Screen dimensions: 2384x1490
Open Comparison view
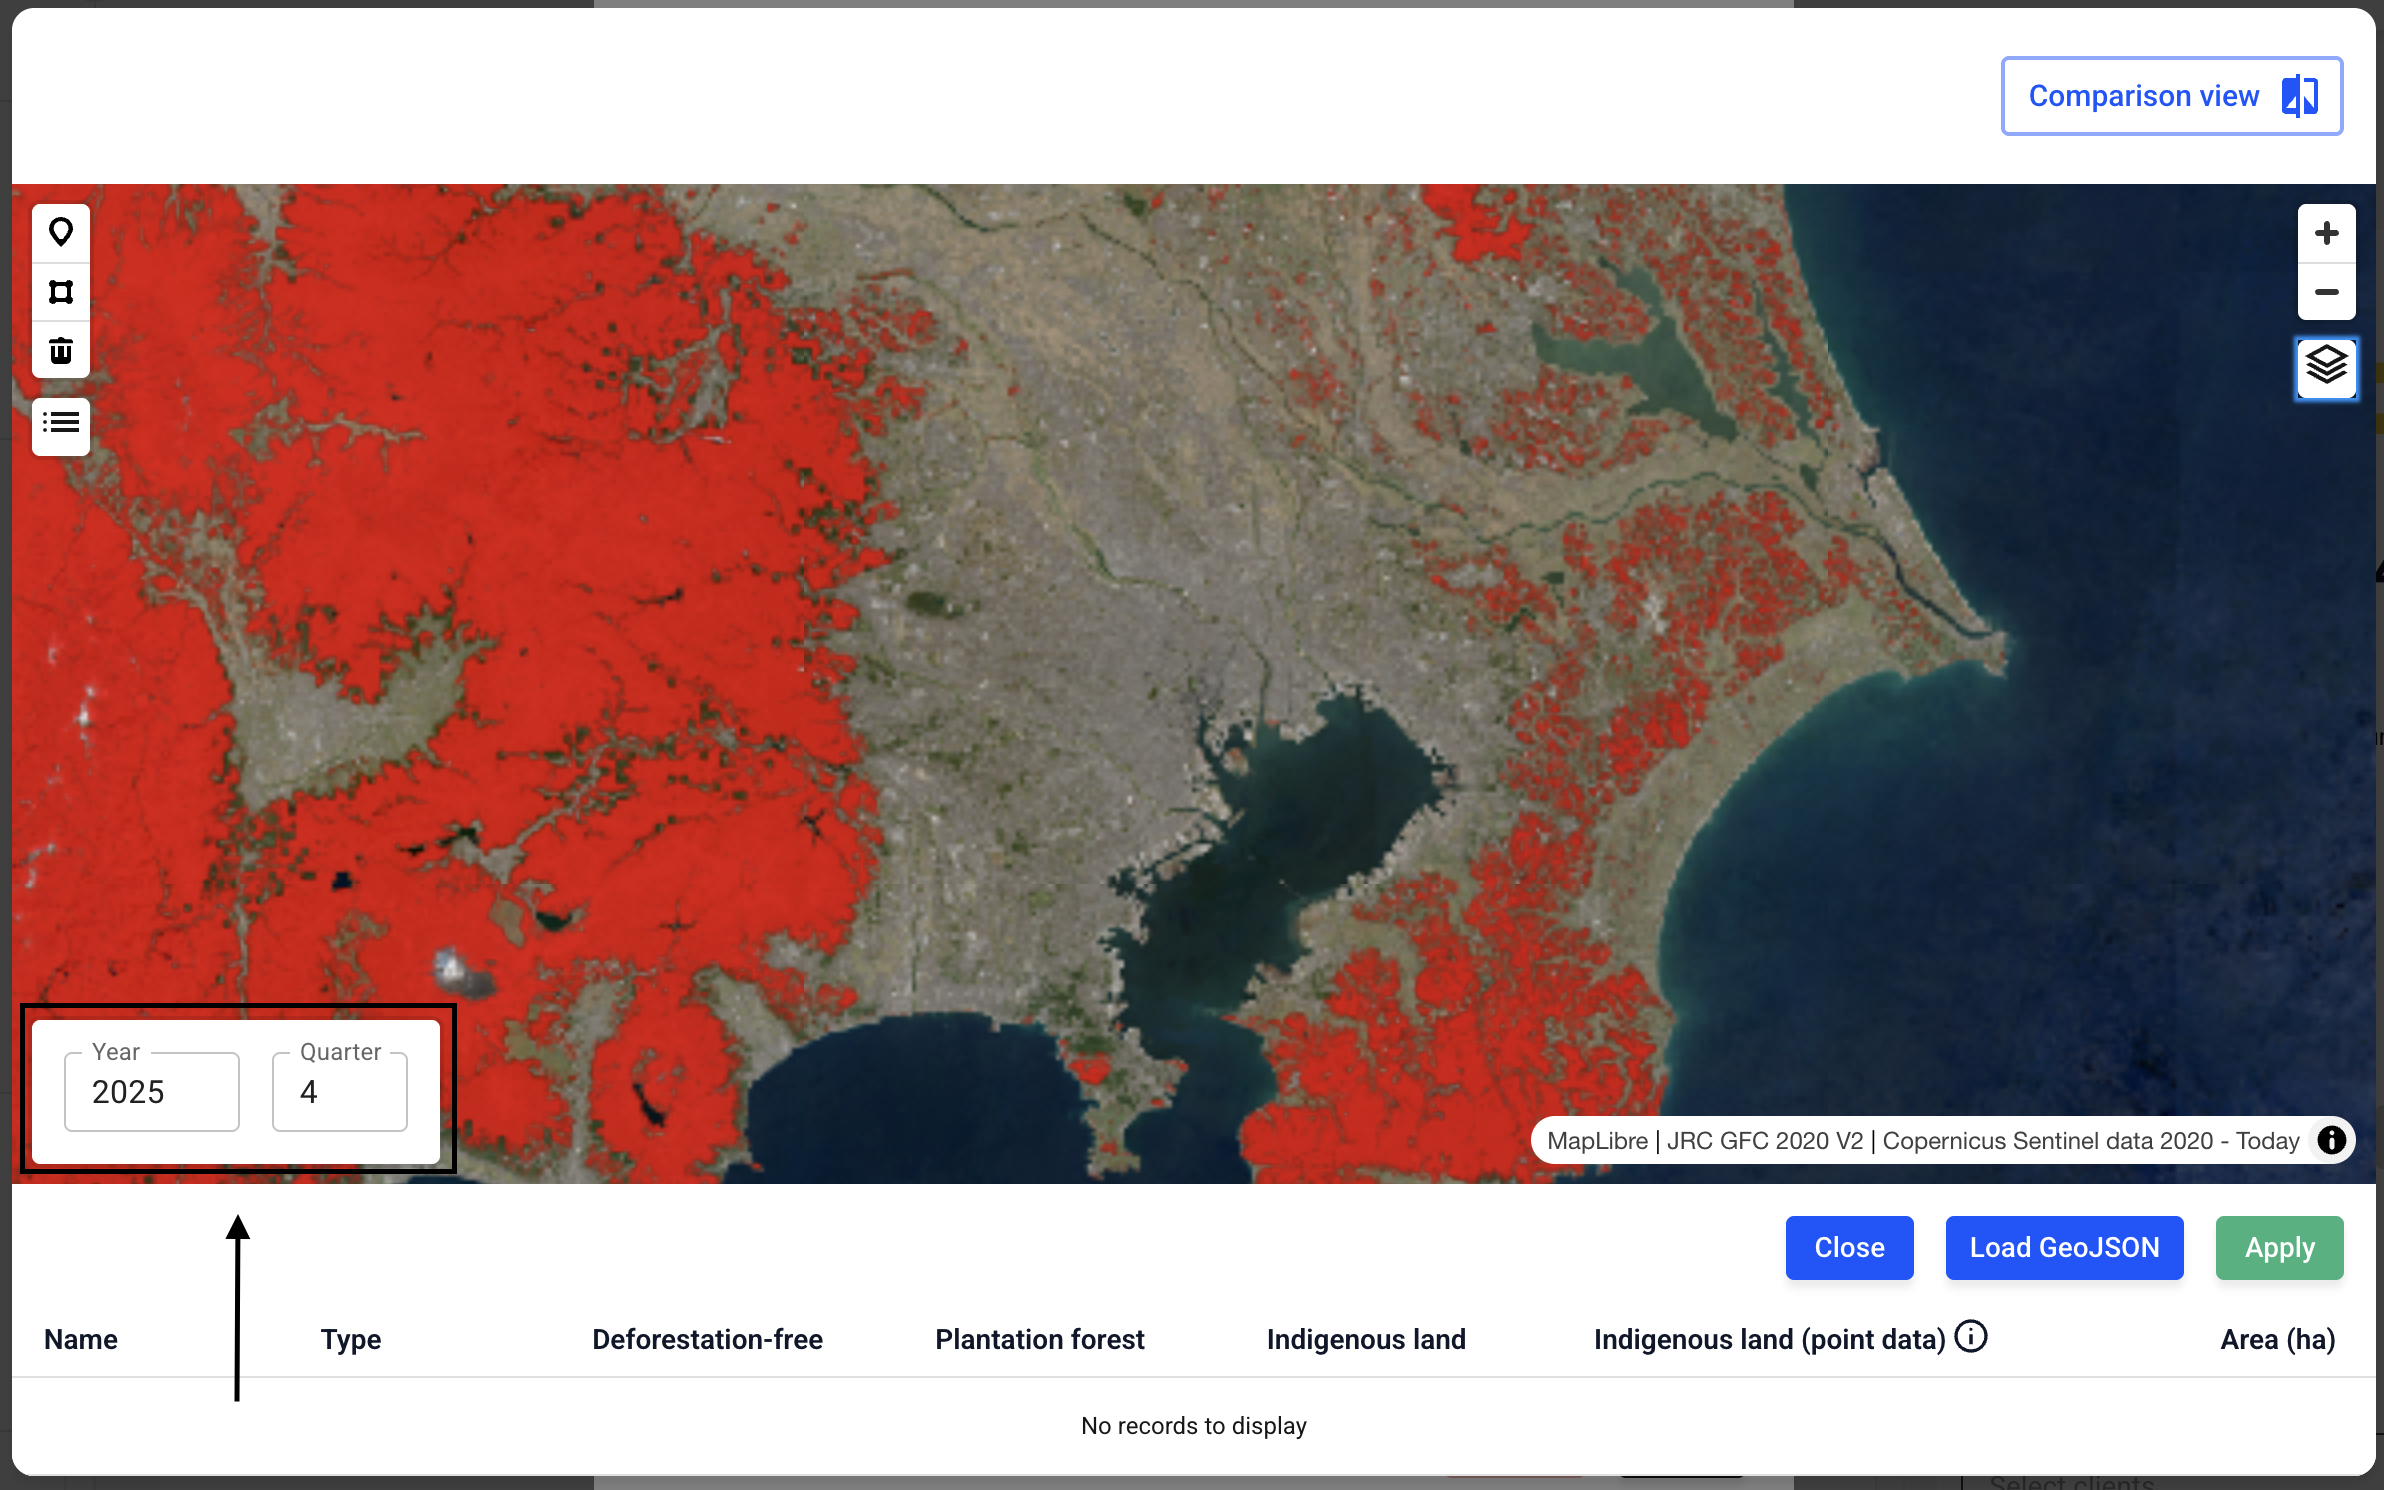[2171, 96]
